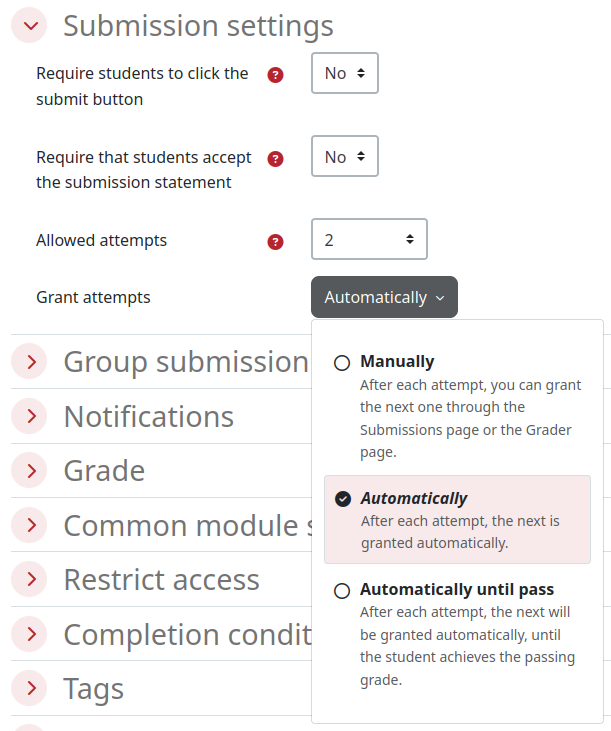The image size is (611, 731).
Task: Expand the Tags section
Action: tap(31, 689)
